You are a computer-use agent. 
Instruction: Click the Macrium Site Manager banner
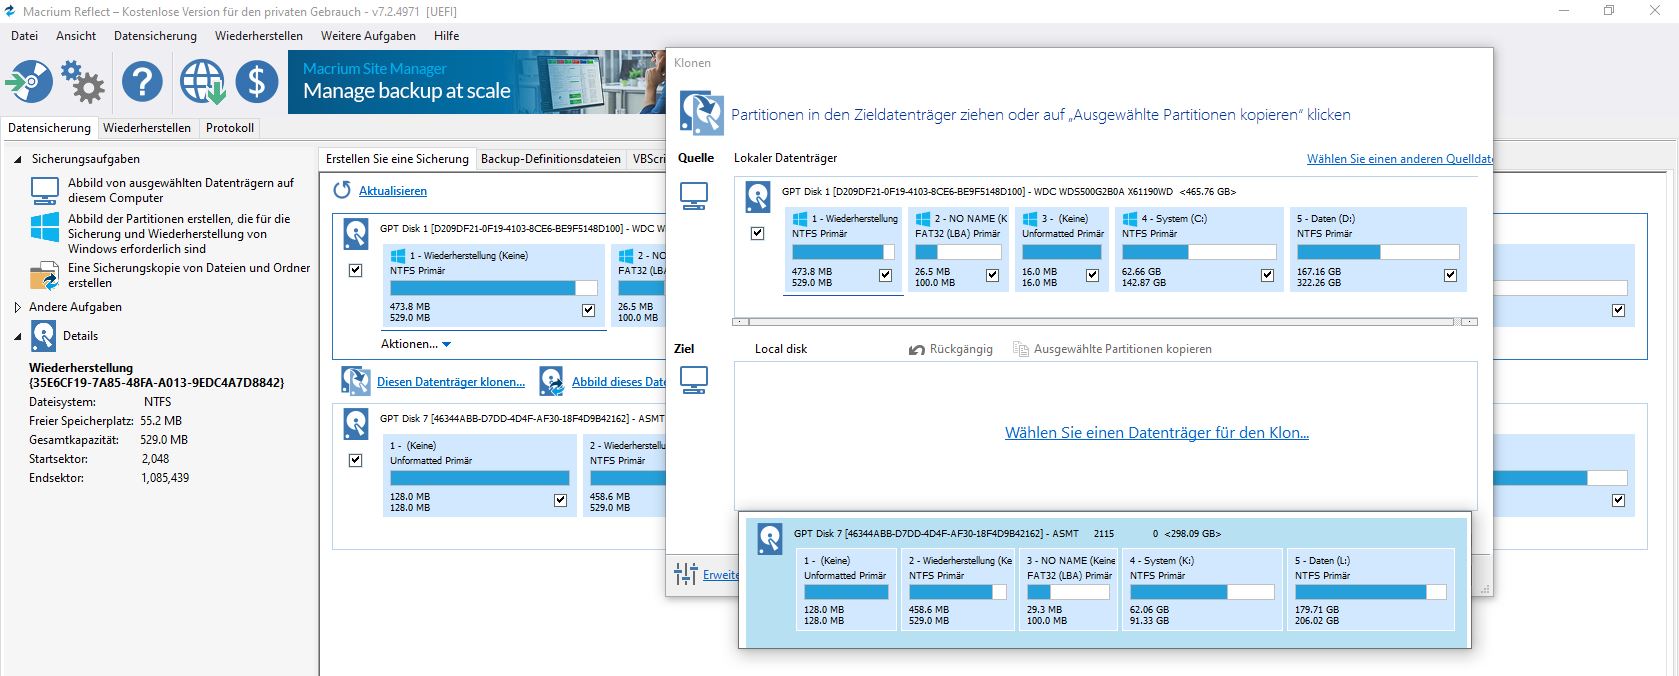(477, 82)
